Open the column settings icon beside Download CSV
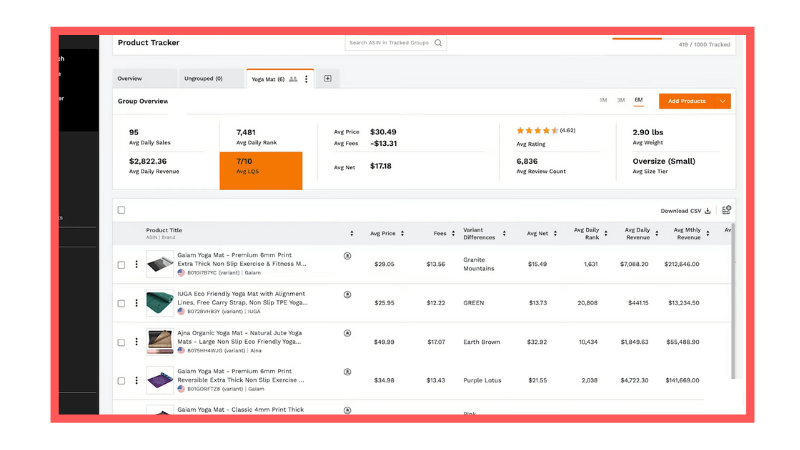 (726, 210)
